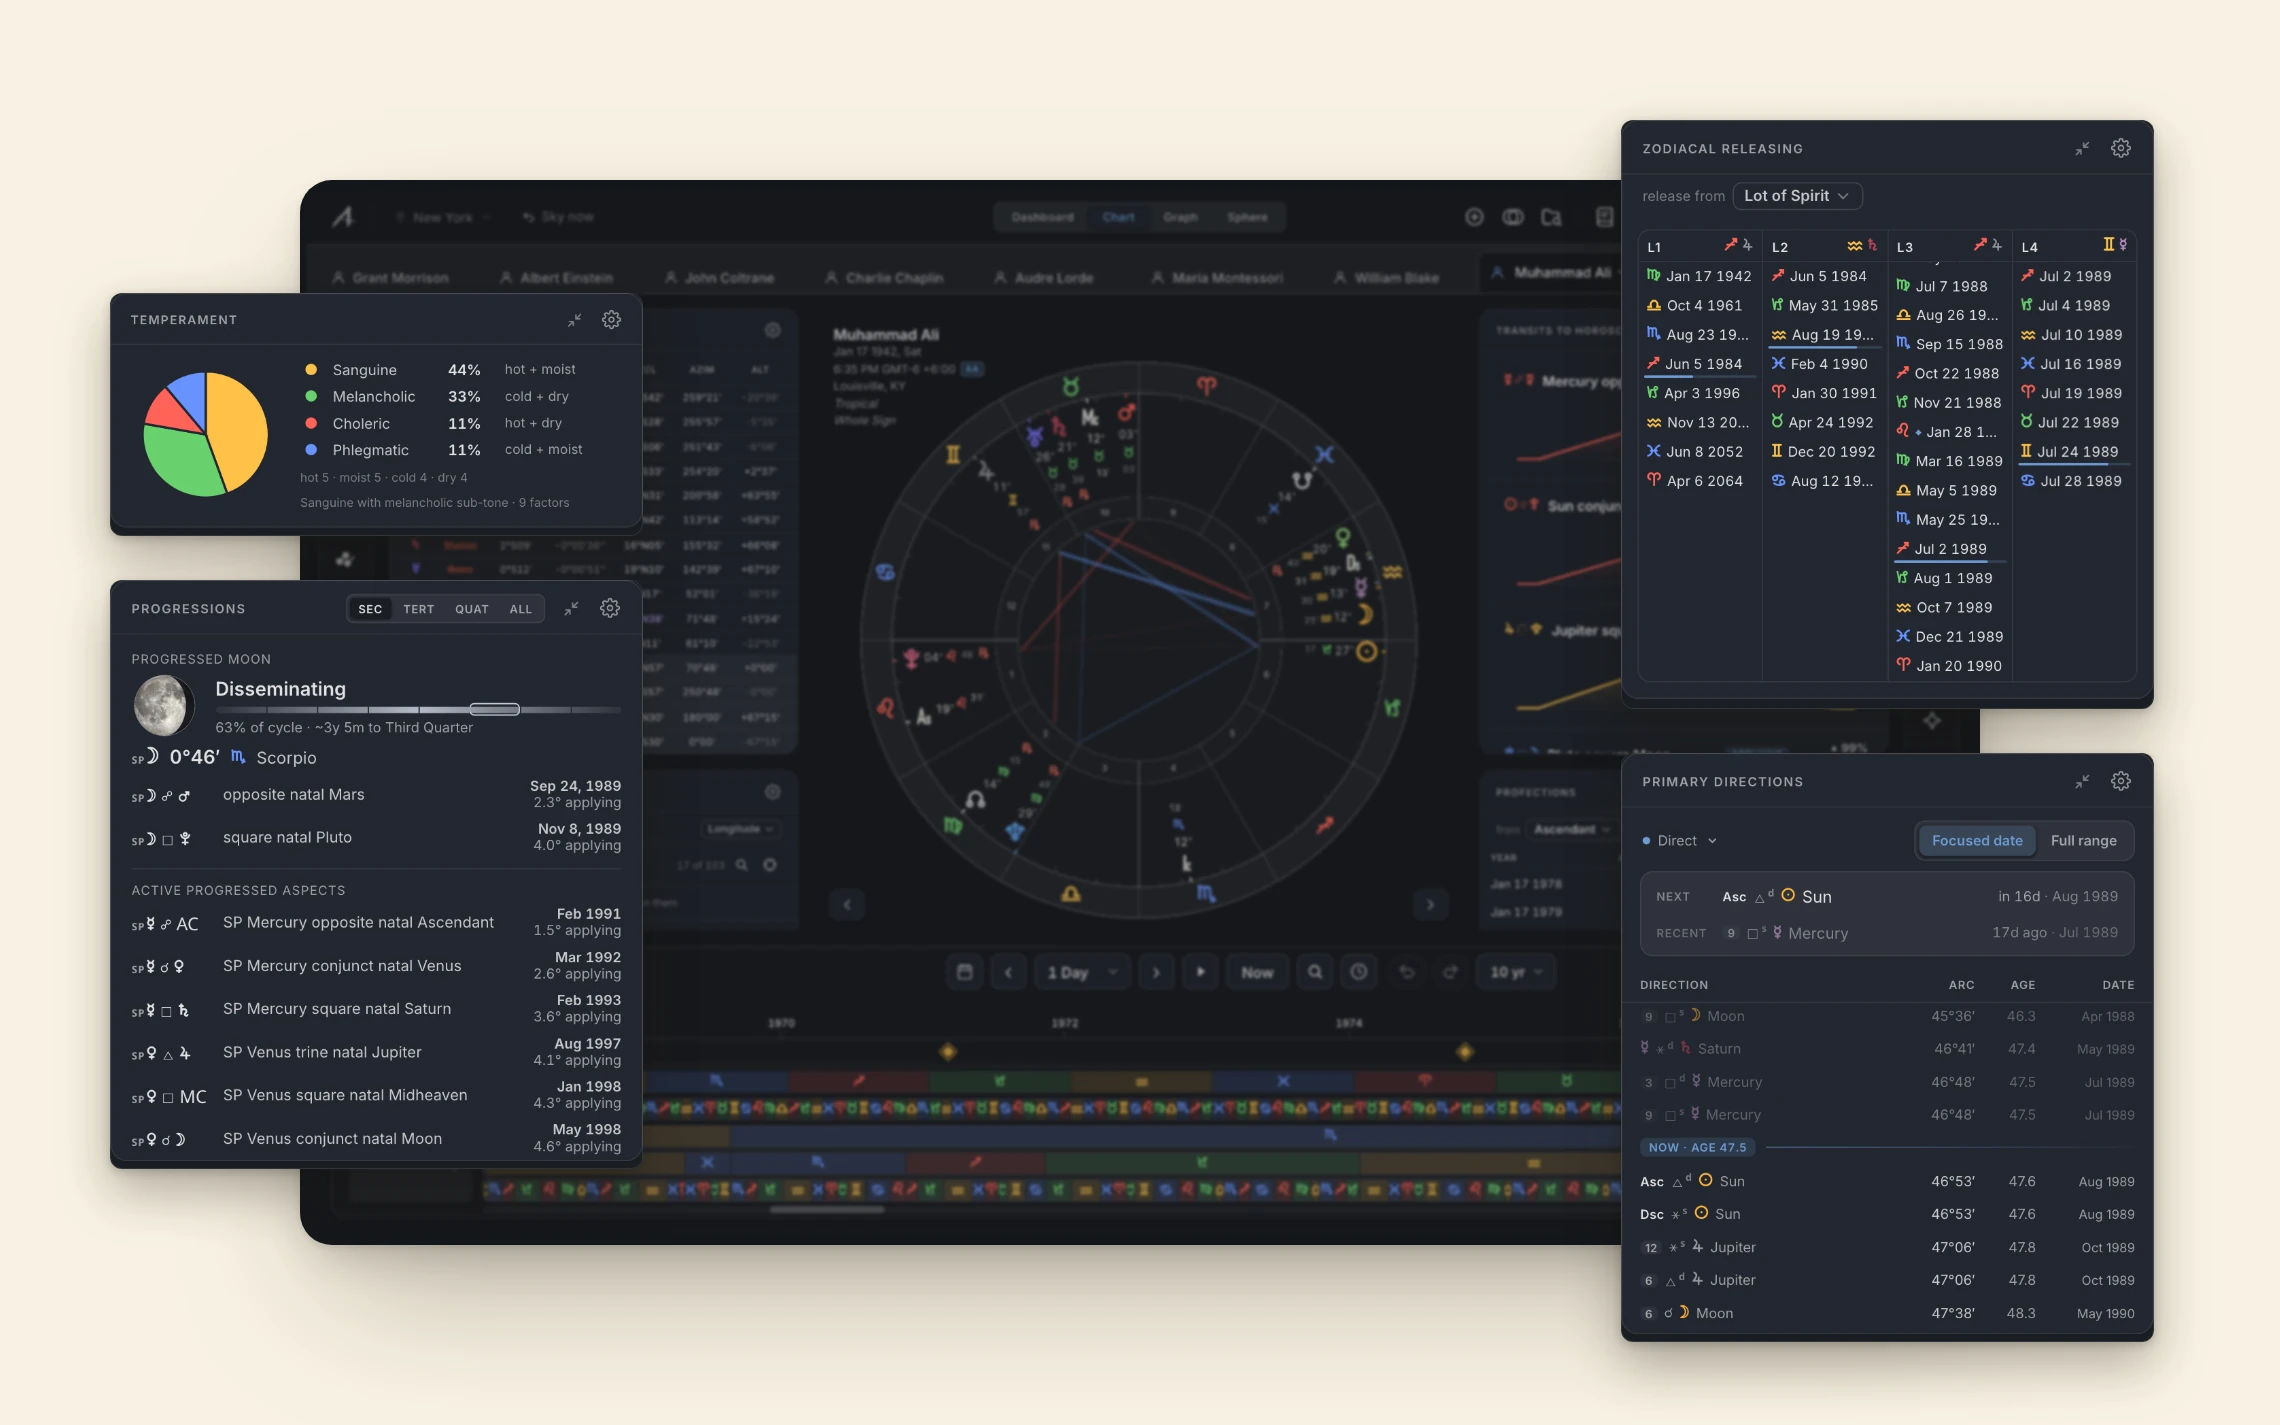
Task: Click the calendar icon in timeline toolbar
Action: tap(965, 972)
